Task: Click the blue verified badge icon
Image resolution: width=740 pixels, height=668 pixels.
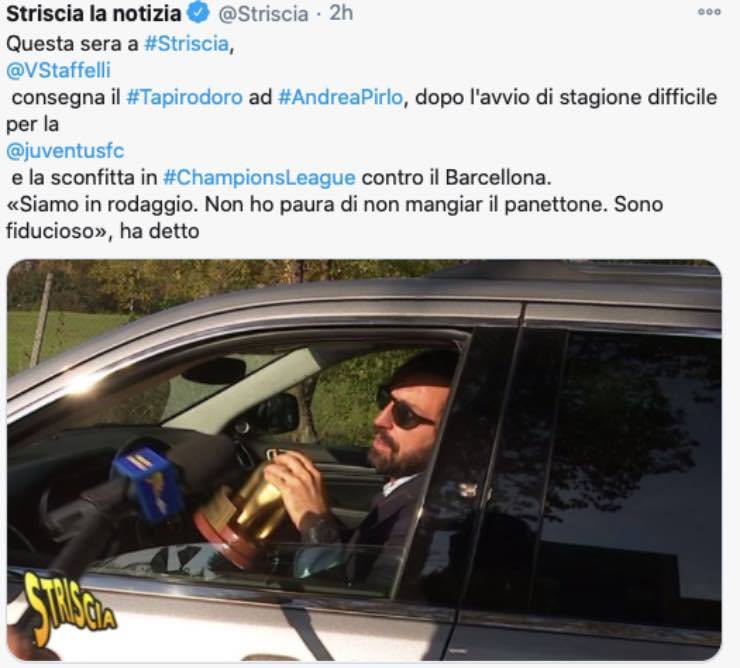Action: tap(199, 13)
